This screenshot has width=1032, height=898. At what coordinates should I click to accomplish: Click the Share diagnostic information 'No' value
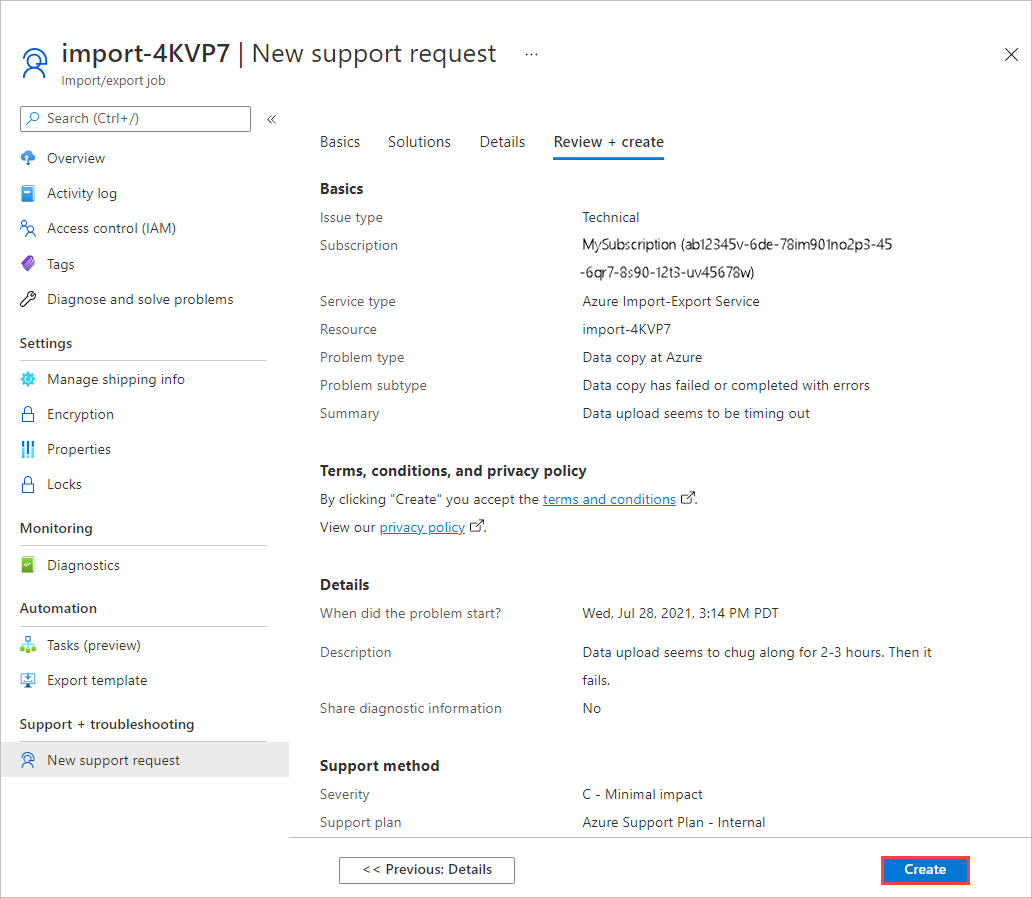[x=591, y=708]
